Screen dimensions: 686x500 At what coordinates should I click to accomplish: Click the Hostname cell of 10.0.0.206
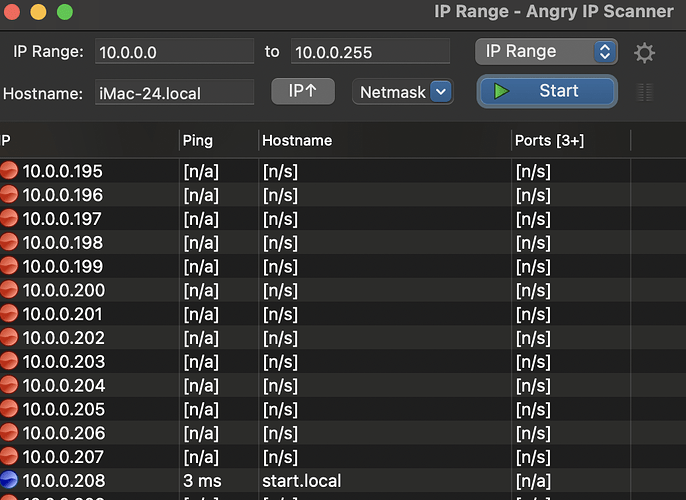pos(385,433)
